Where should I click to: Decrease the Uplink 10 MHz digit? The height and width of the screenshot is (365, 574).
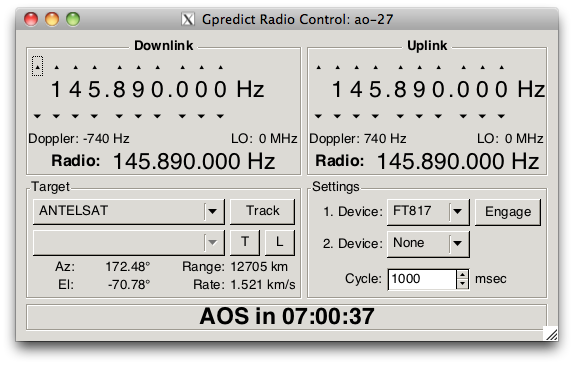(356, 116)
